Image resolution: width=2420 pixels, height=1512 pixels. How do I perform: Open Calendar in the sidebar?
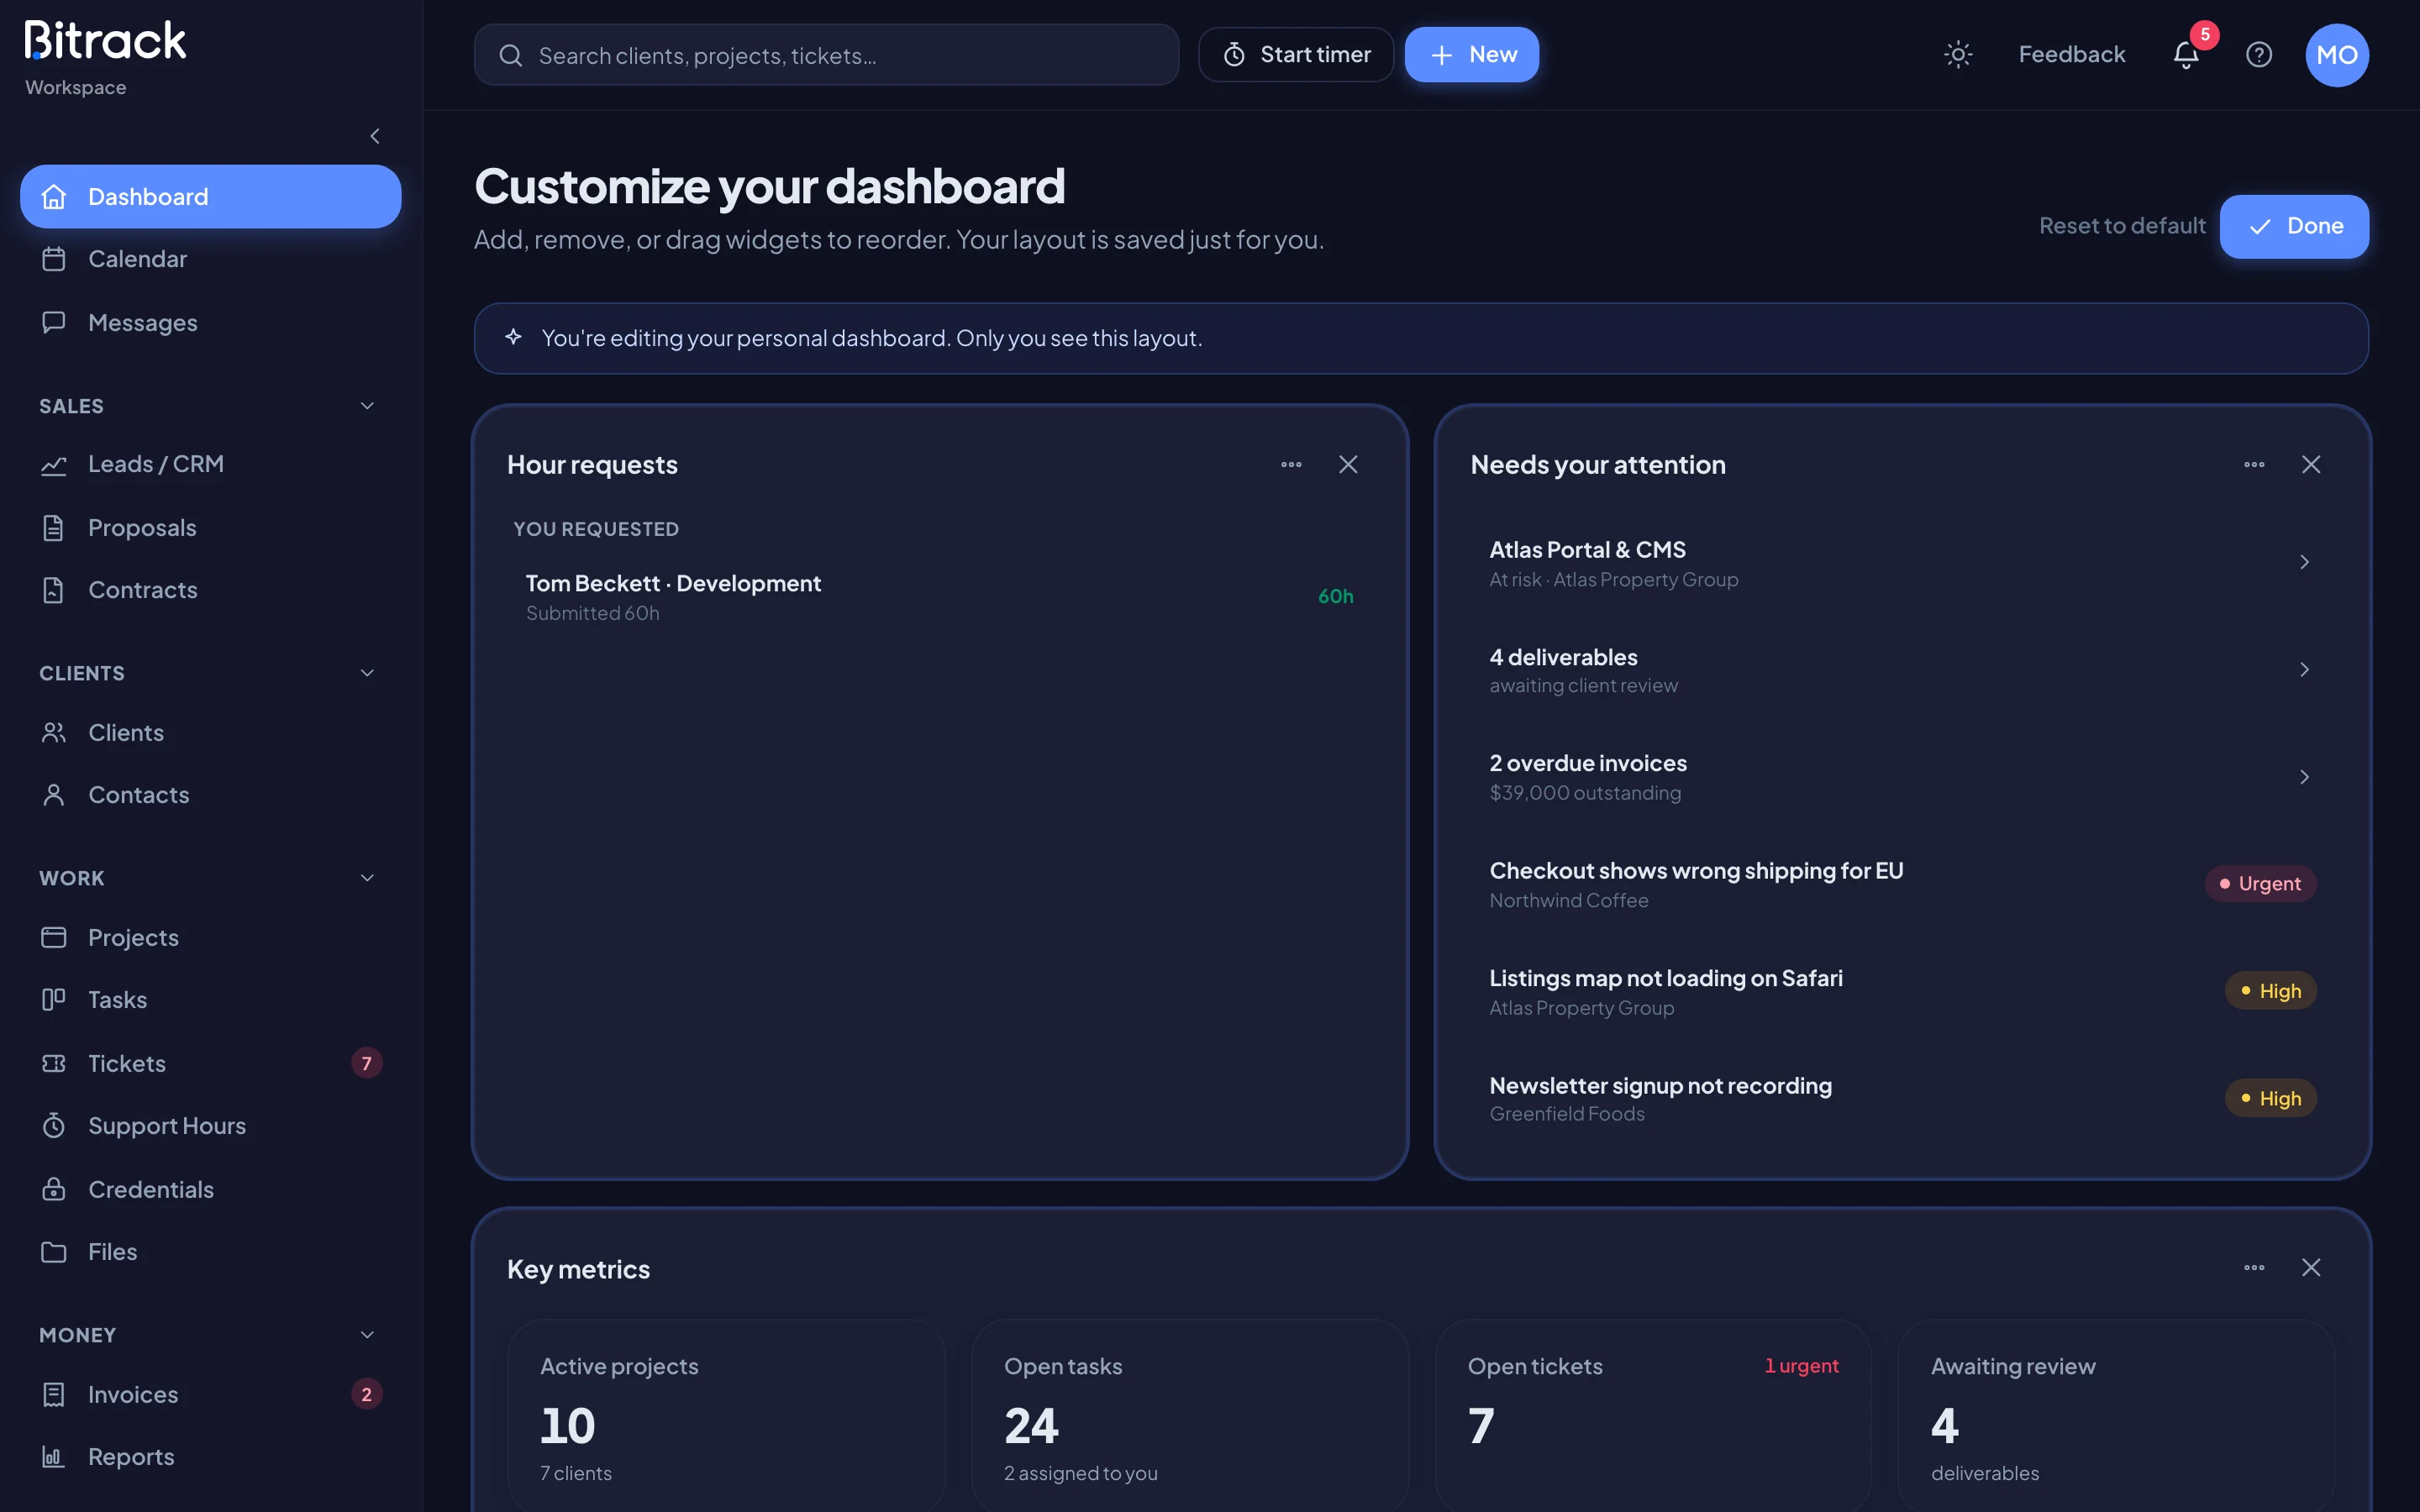[x=210, y=259]
